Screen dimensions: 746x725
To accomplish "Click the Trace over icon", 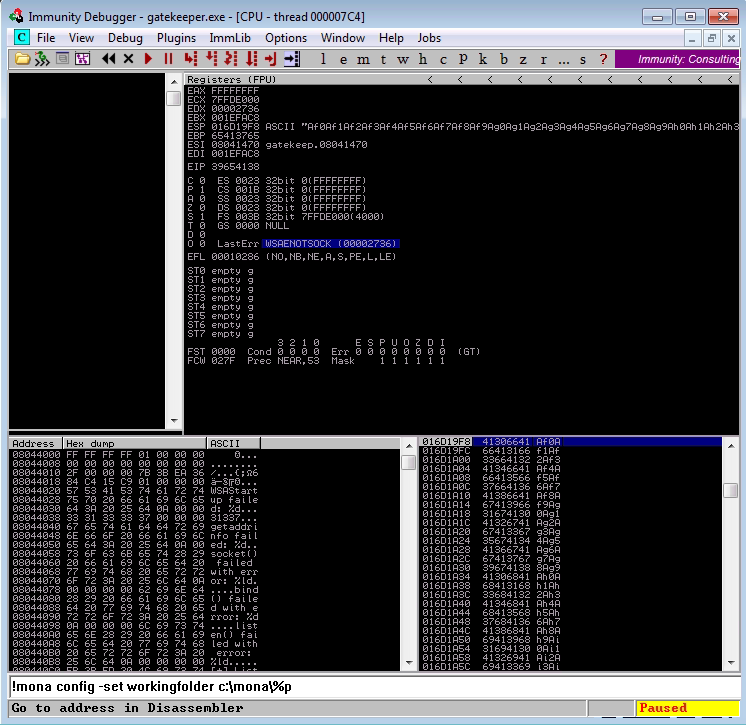I will [x=251, y=59].
